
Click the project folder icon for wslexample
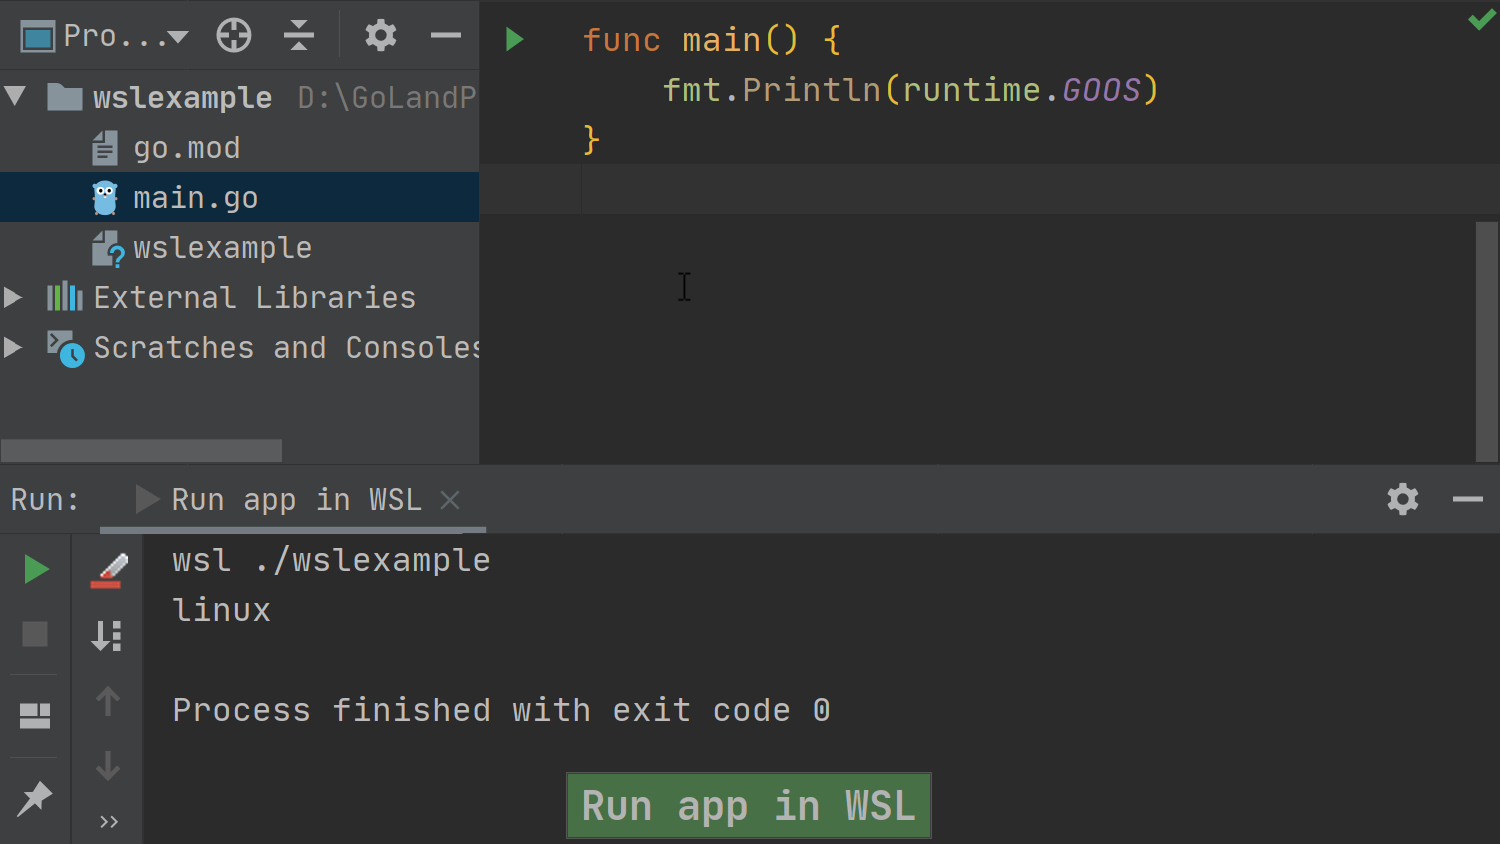[x=65, y=97]
